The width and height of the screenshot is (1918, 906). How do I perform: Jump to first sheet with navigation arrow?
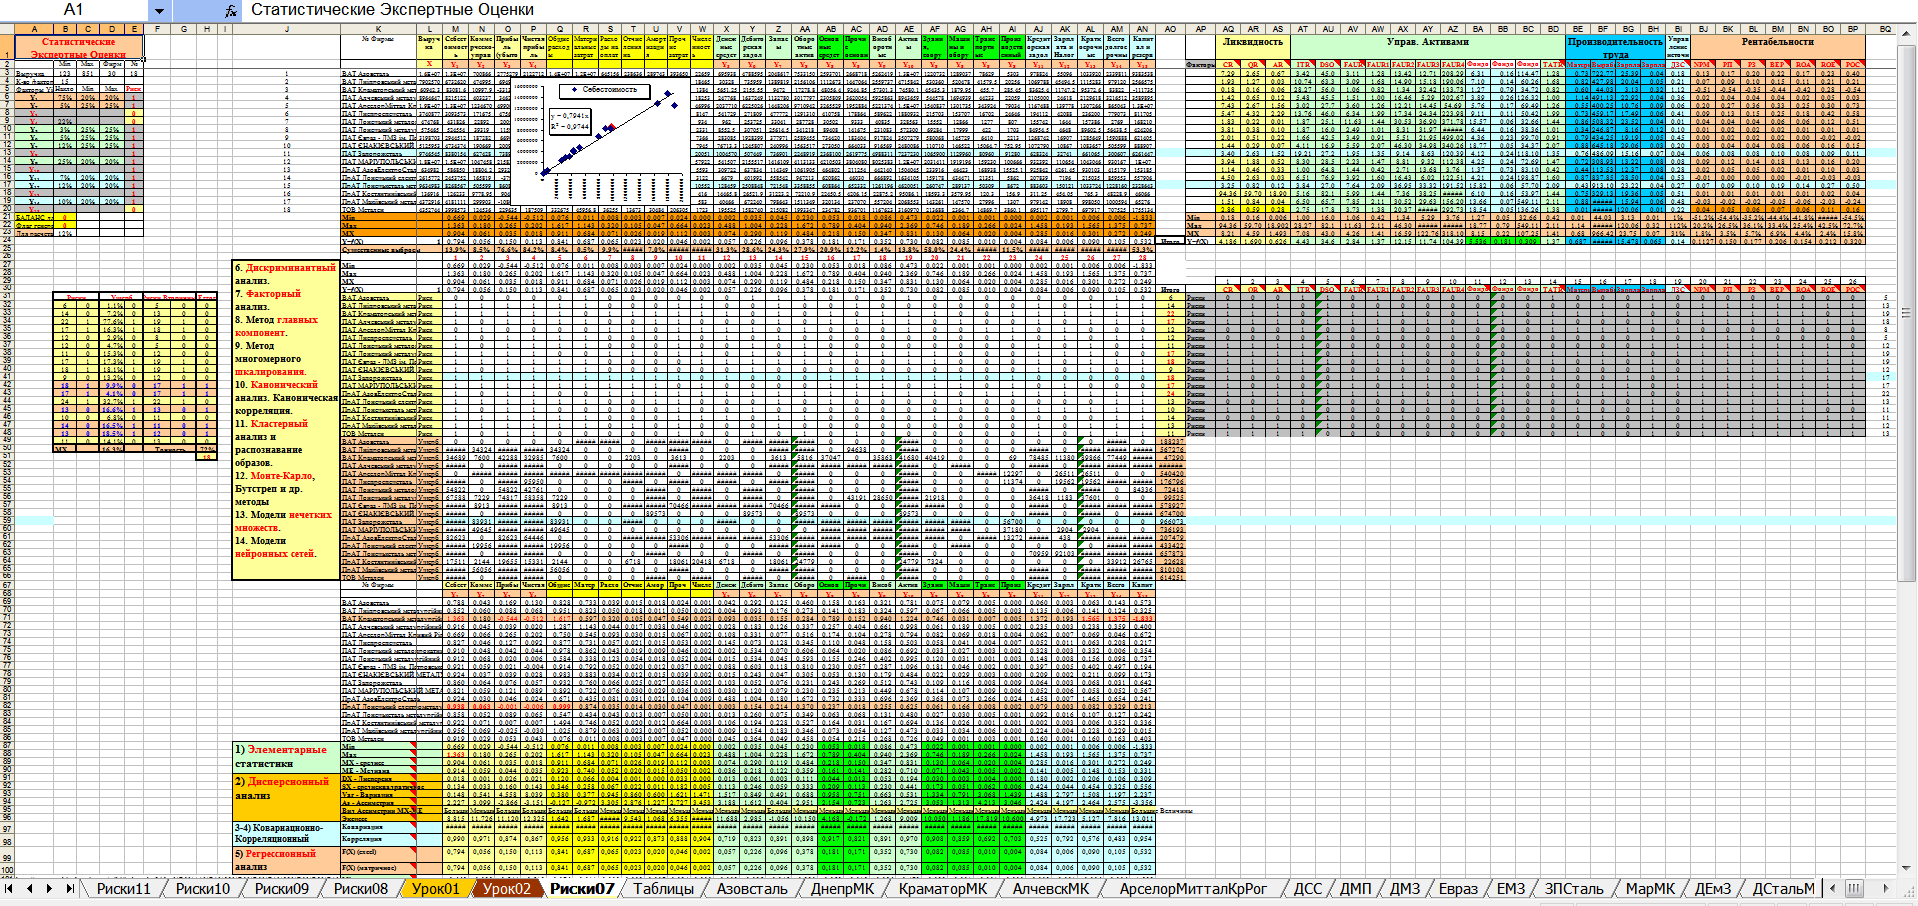(x=9, y=888)
